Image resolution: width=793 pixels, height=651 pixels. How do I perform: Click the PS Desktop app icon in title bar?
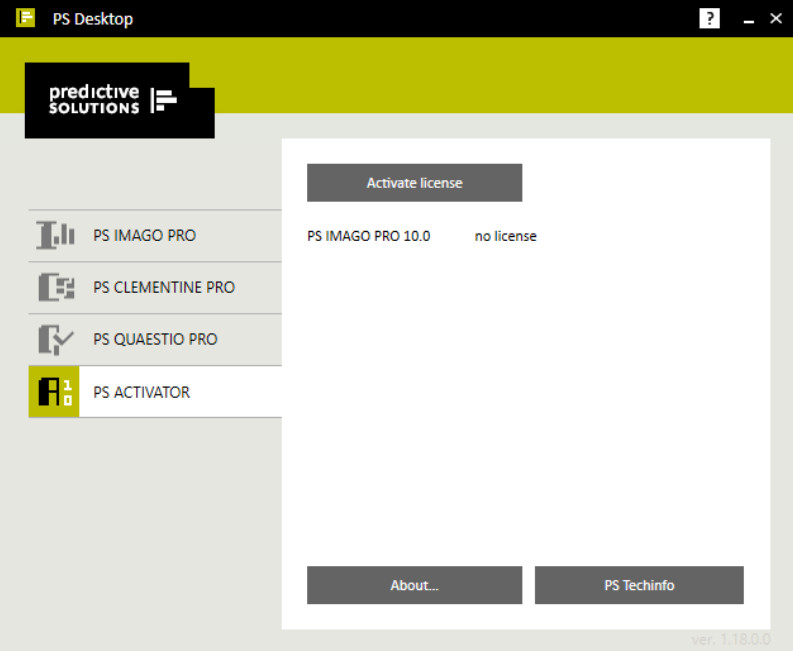25,18
